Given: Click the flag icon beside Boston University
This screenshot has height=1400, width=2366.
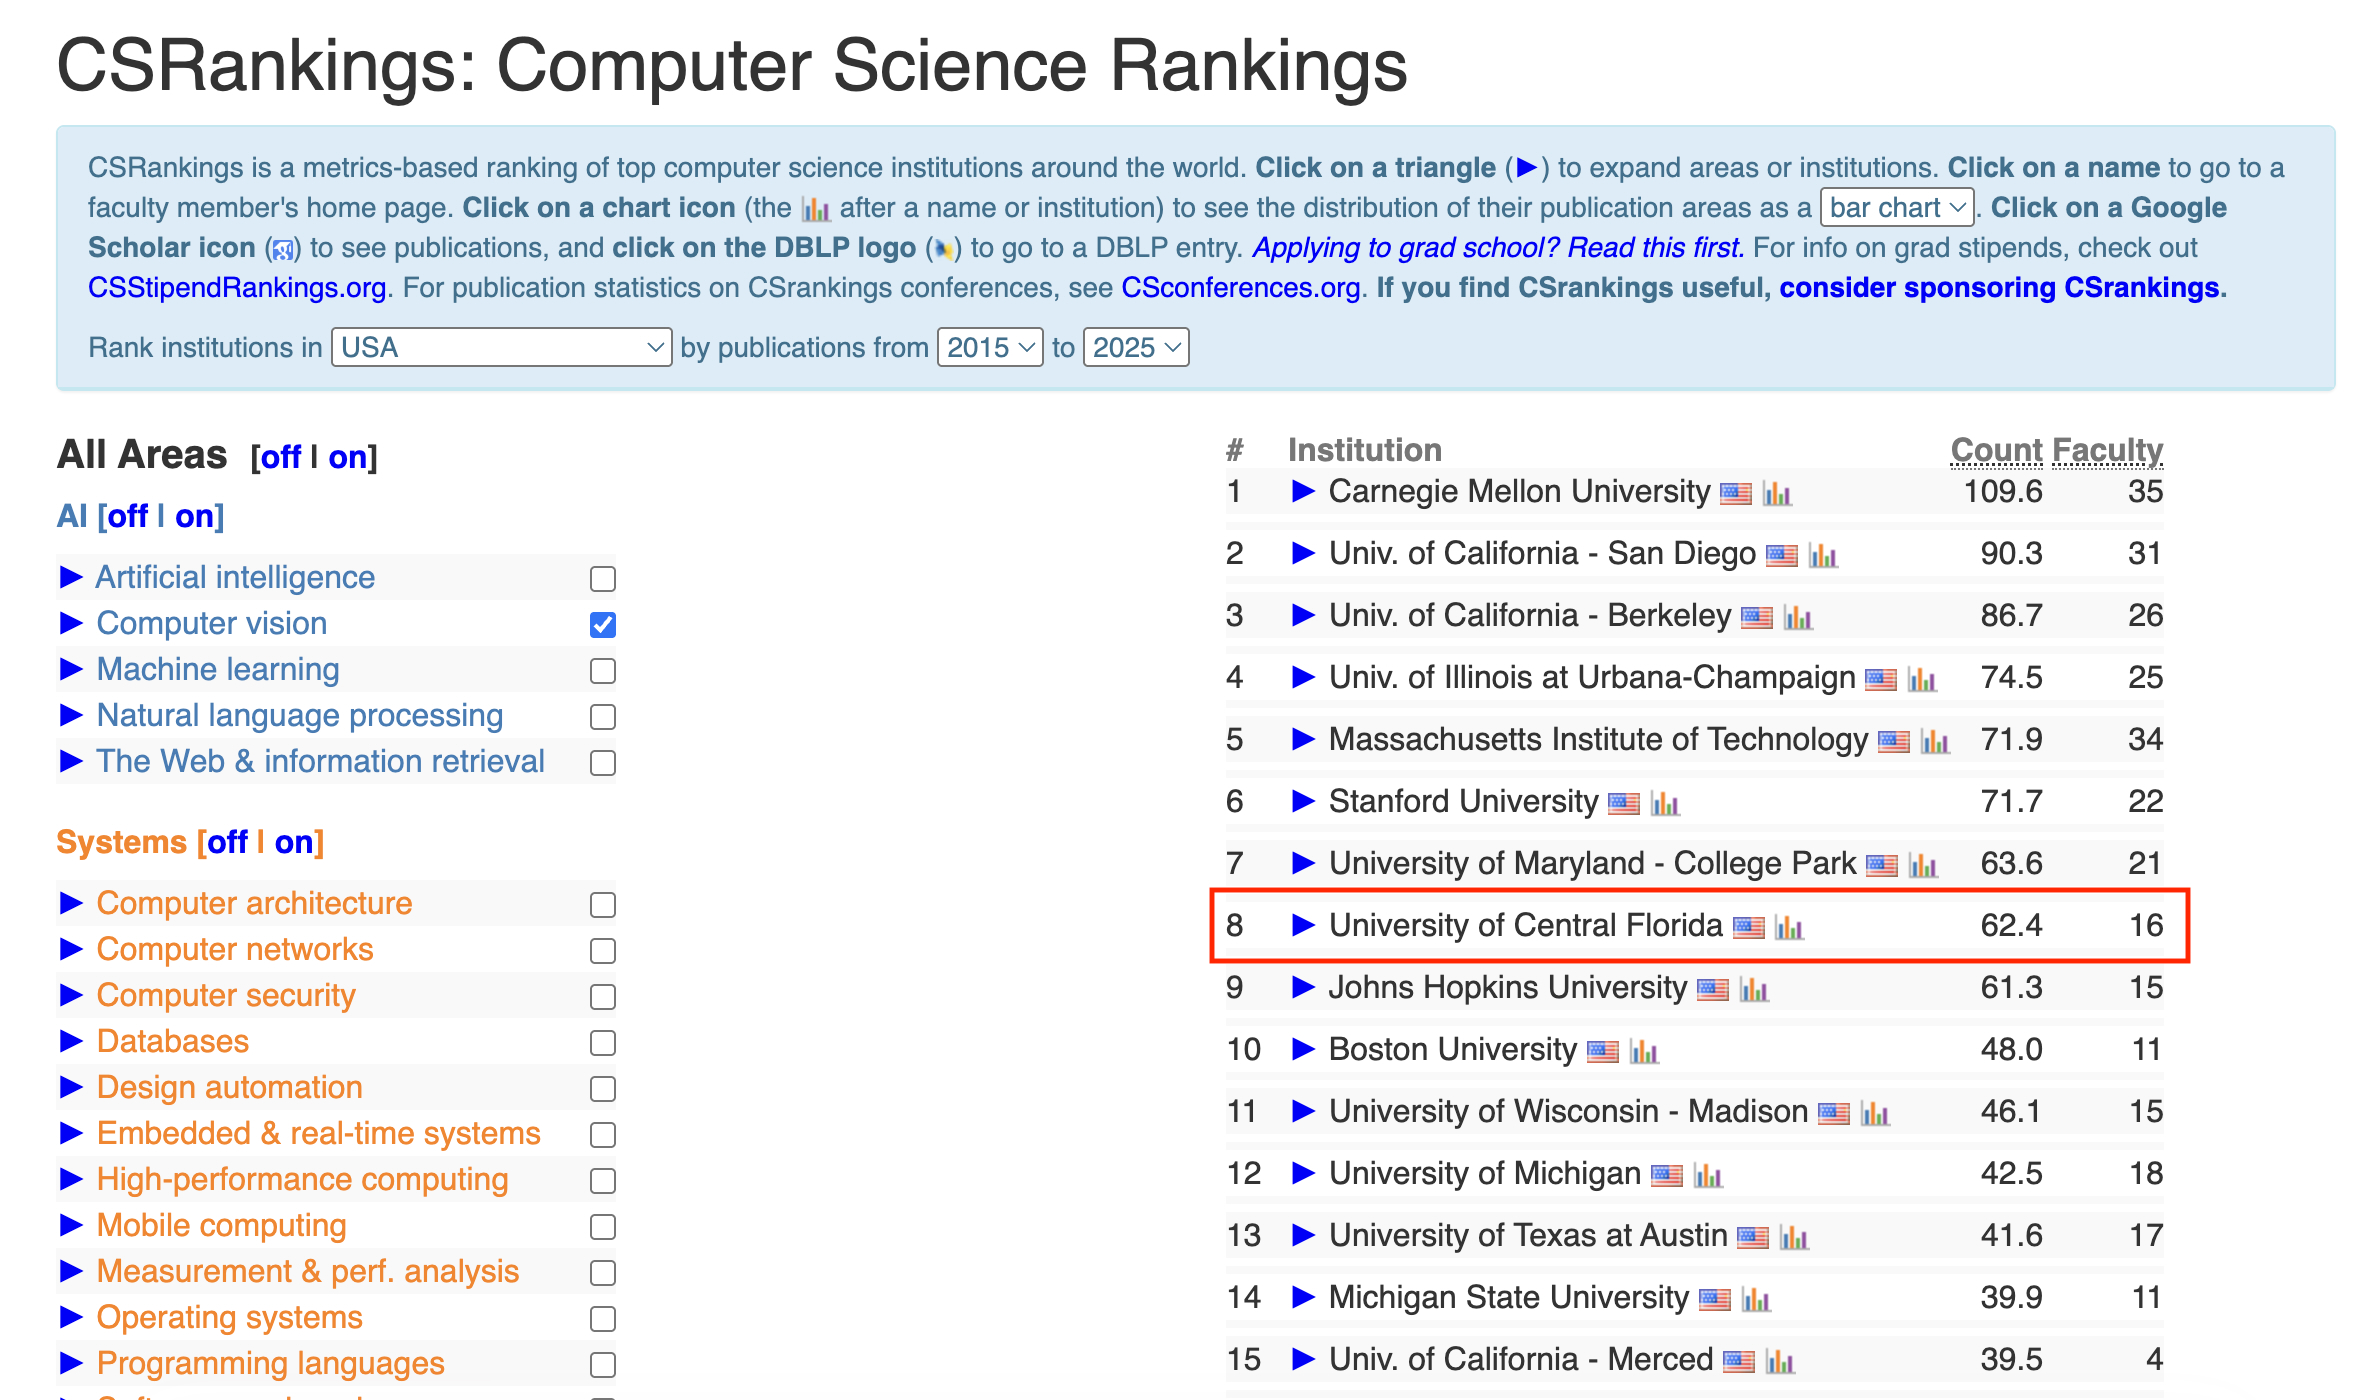Looking at the screenshot, I should pos(1603,1051).
